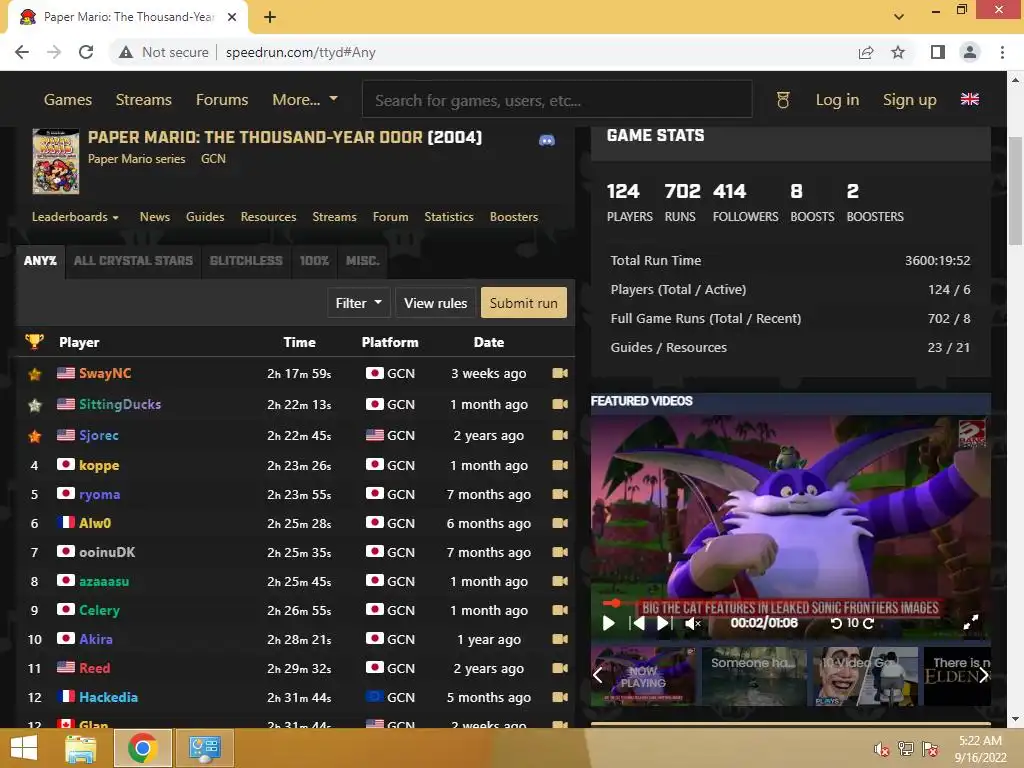The height and width of the screenshot is (768, 1024).
Task: Open video for koppe's run
Action: (x=560, y=465)
